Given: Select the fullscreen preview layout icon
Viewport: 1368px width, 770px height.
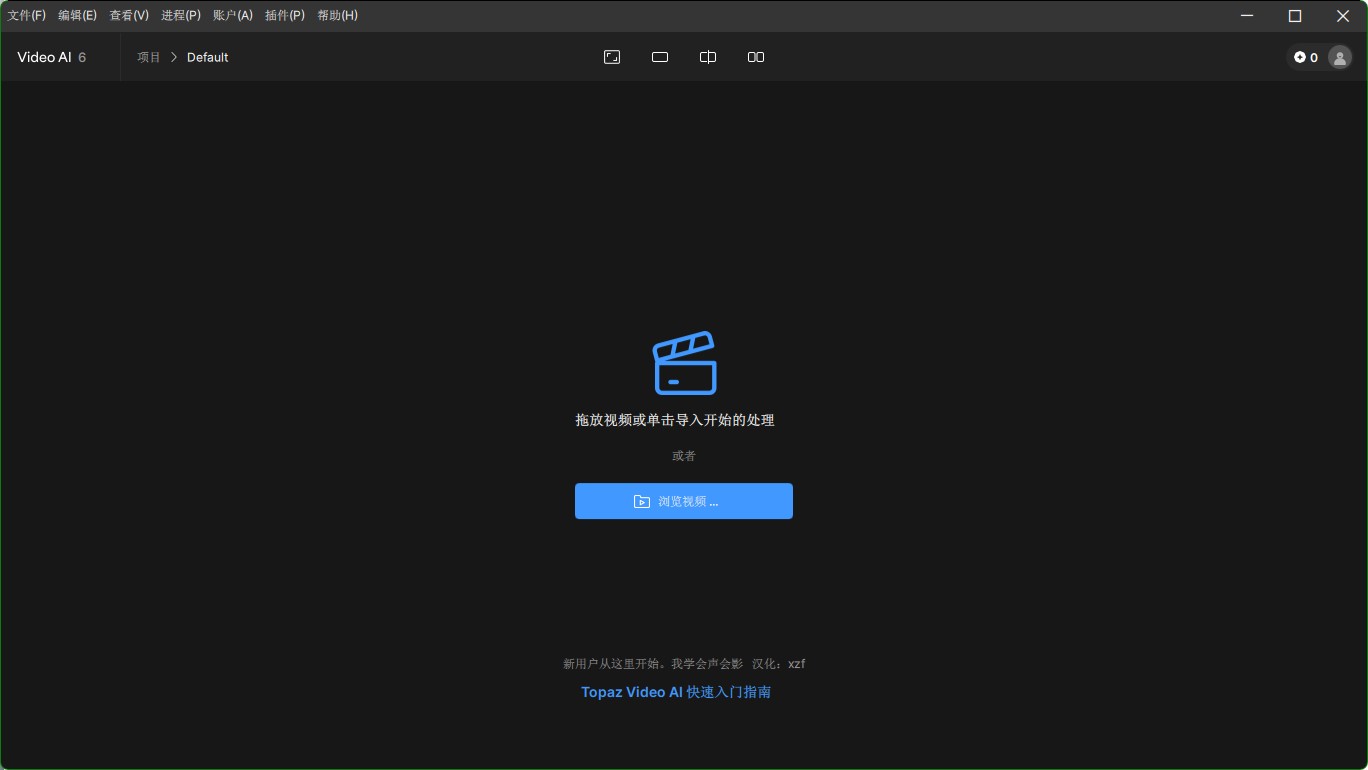Looking at the screenshot, I should pos(612,57).
